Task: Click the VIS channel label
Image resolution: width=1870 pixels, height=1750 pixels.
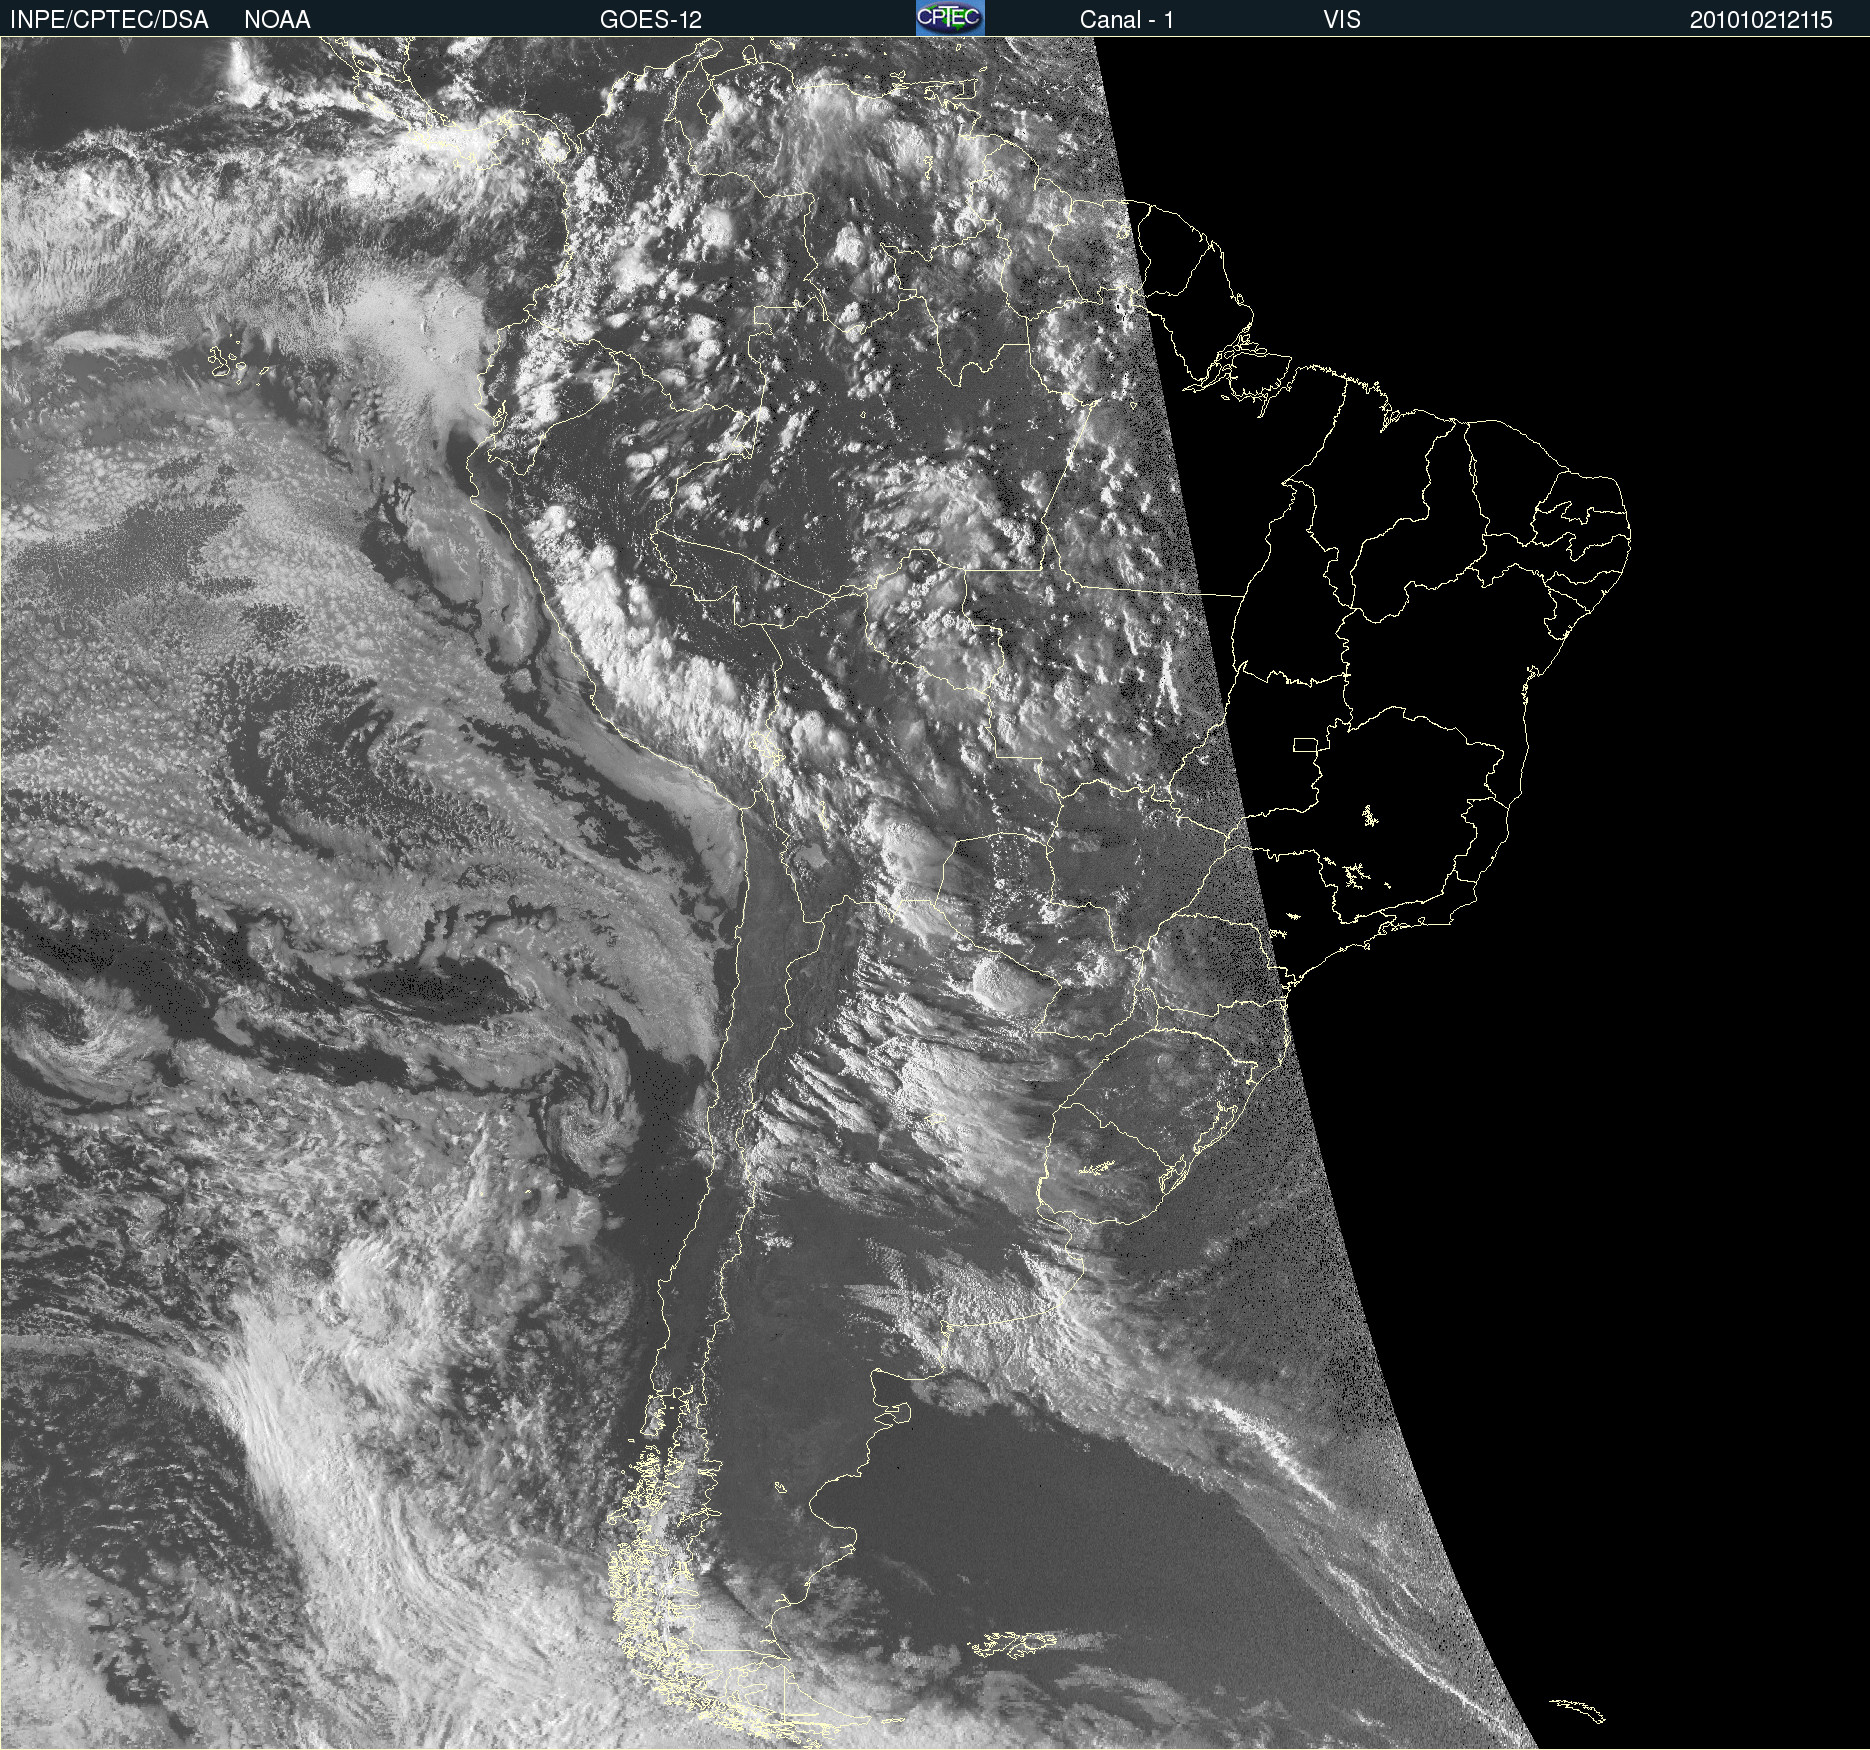Action: (x=1342, y=20)
